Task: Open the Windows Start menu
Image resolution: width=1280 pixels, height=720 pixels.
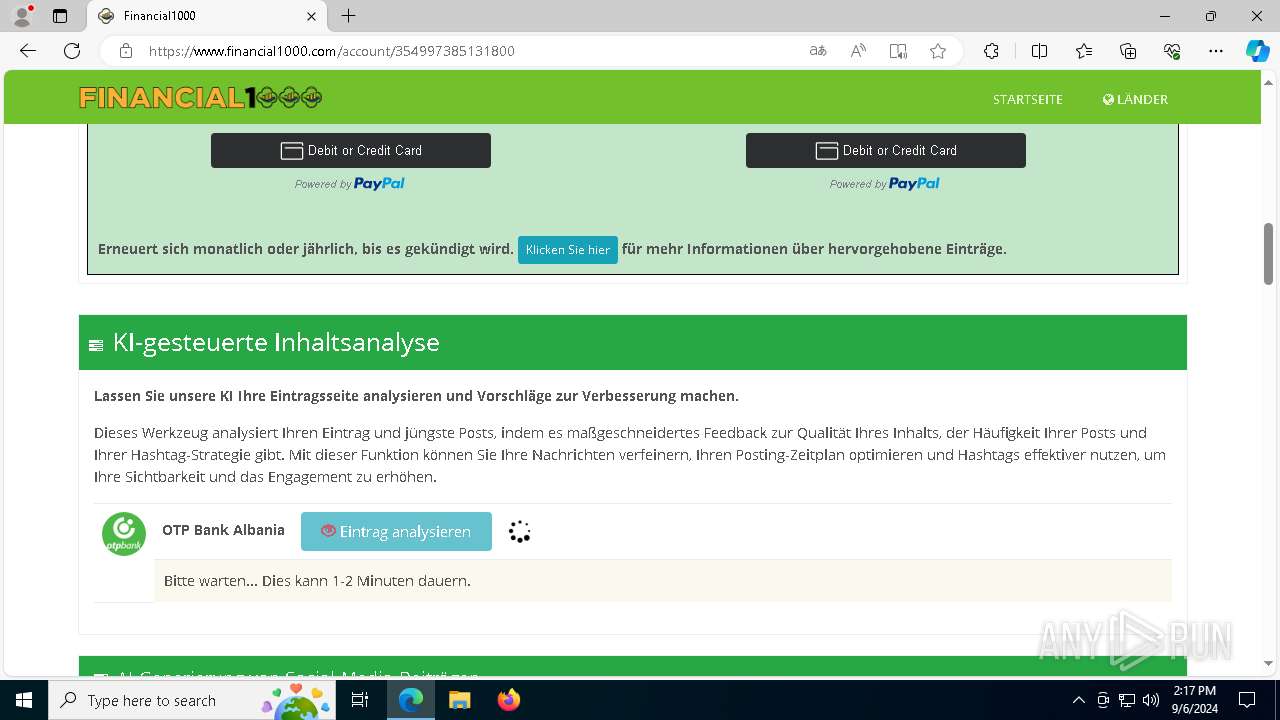Action: (24, 700)
